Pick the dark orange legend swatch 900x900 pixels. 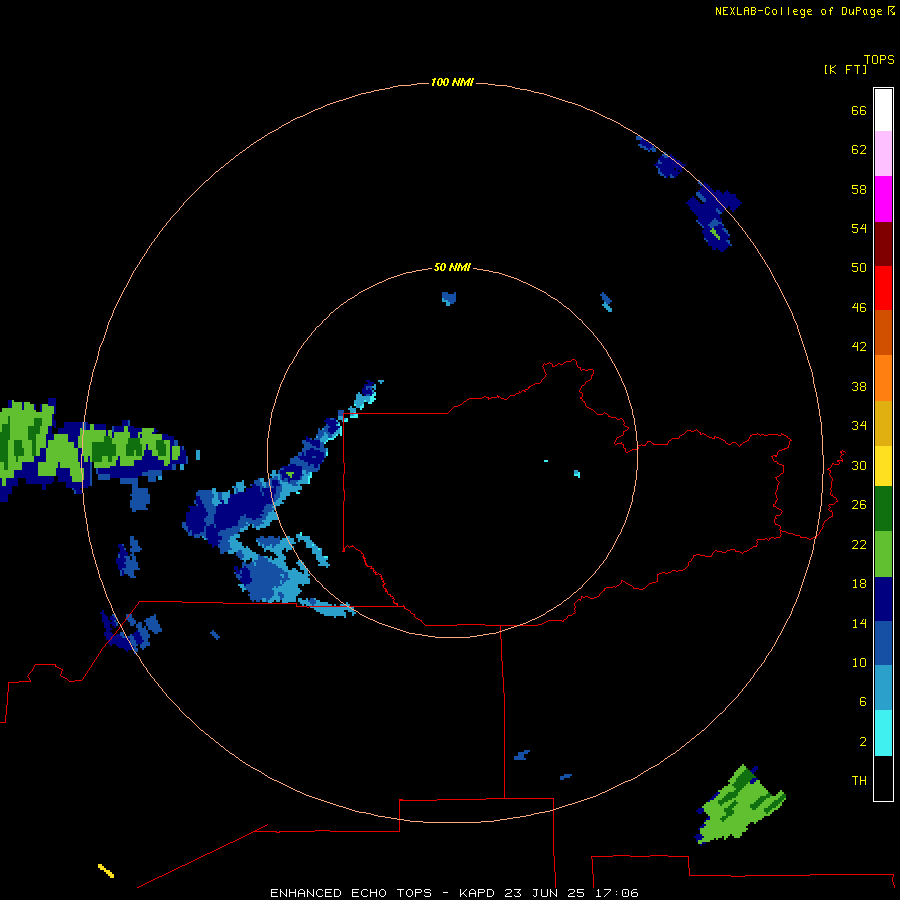(883, 333)
